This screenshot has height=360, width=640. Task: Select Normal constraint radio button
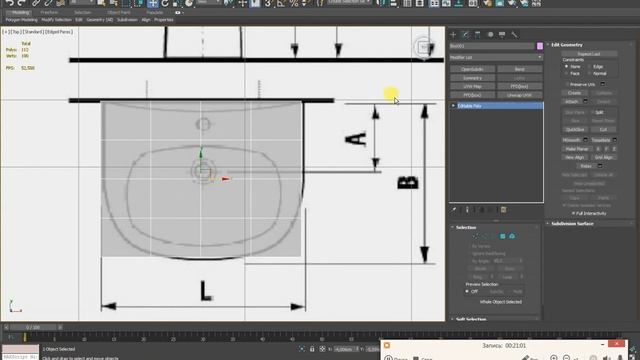click(x=589, y=73)
